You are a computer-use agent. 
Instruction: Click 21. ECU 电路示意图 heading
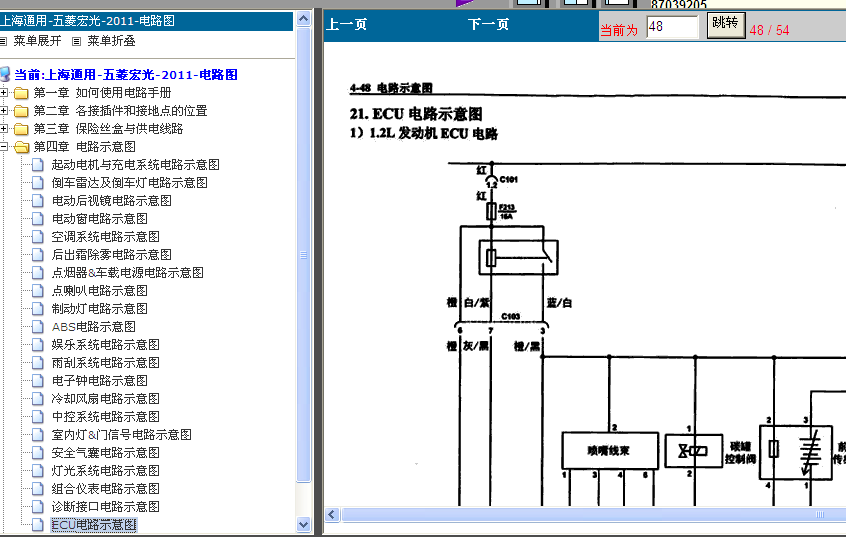coord(416,114)
